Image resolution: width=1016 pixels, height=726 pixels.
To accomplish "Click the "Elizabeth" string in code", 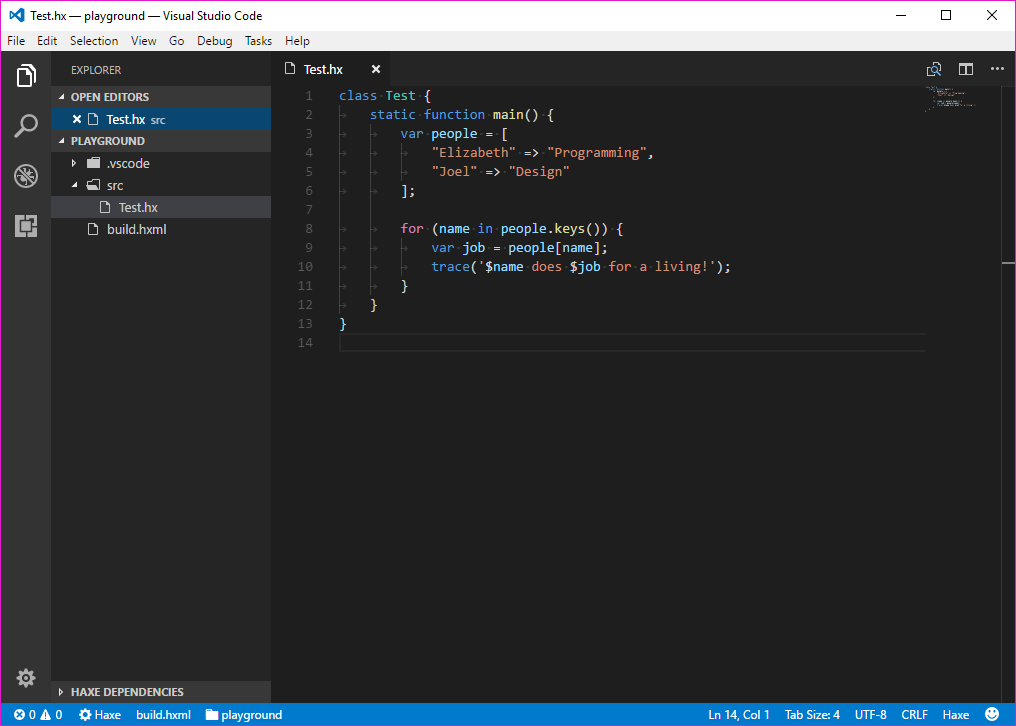I will (x=474, y=153).
